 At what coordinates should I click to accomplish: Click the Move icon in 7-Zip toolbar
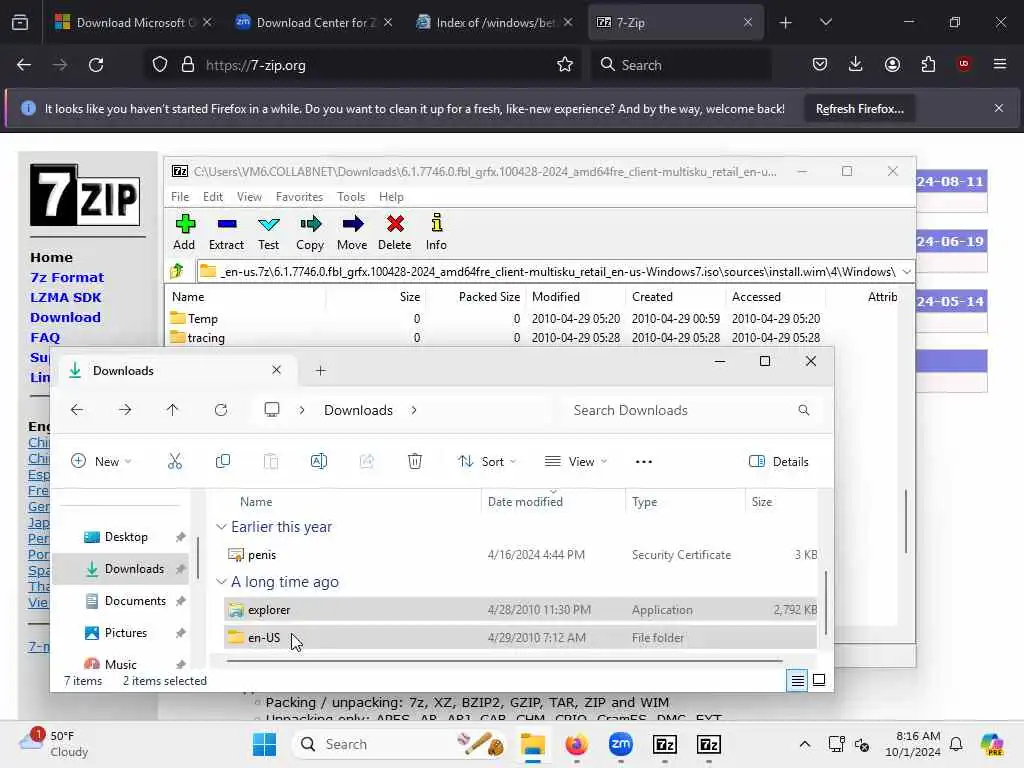352,232
